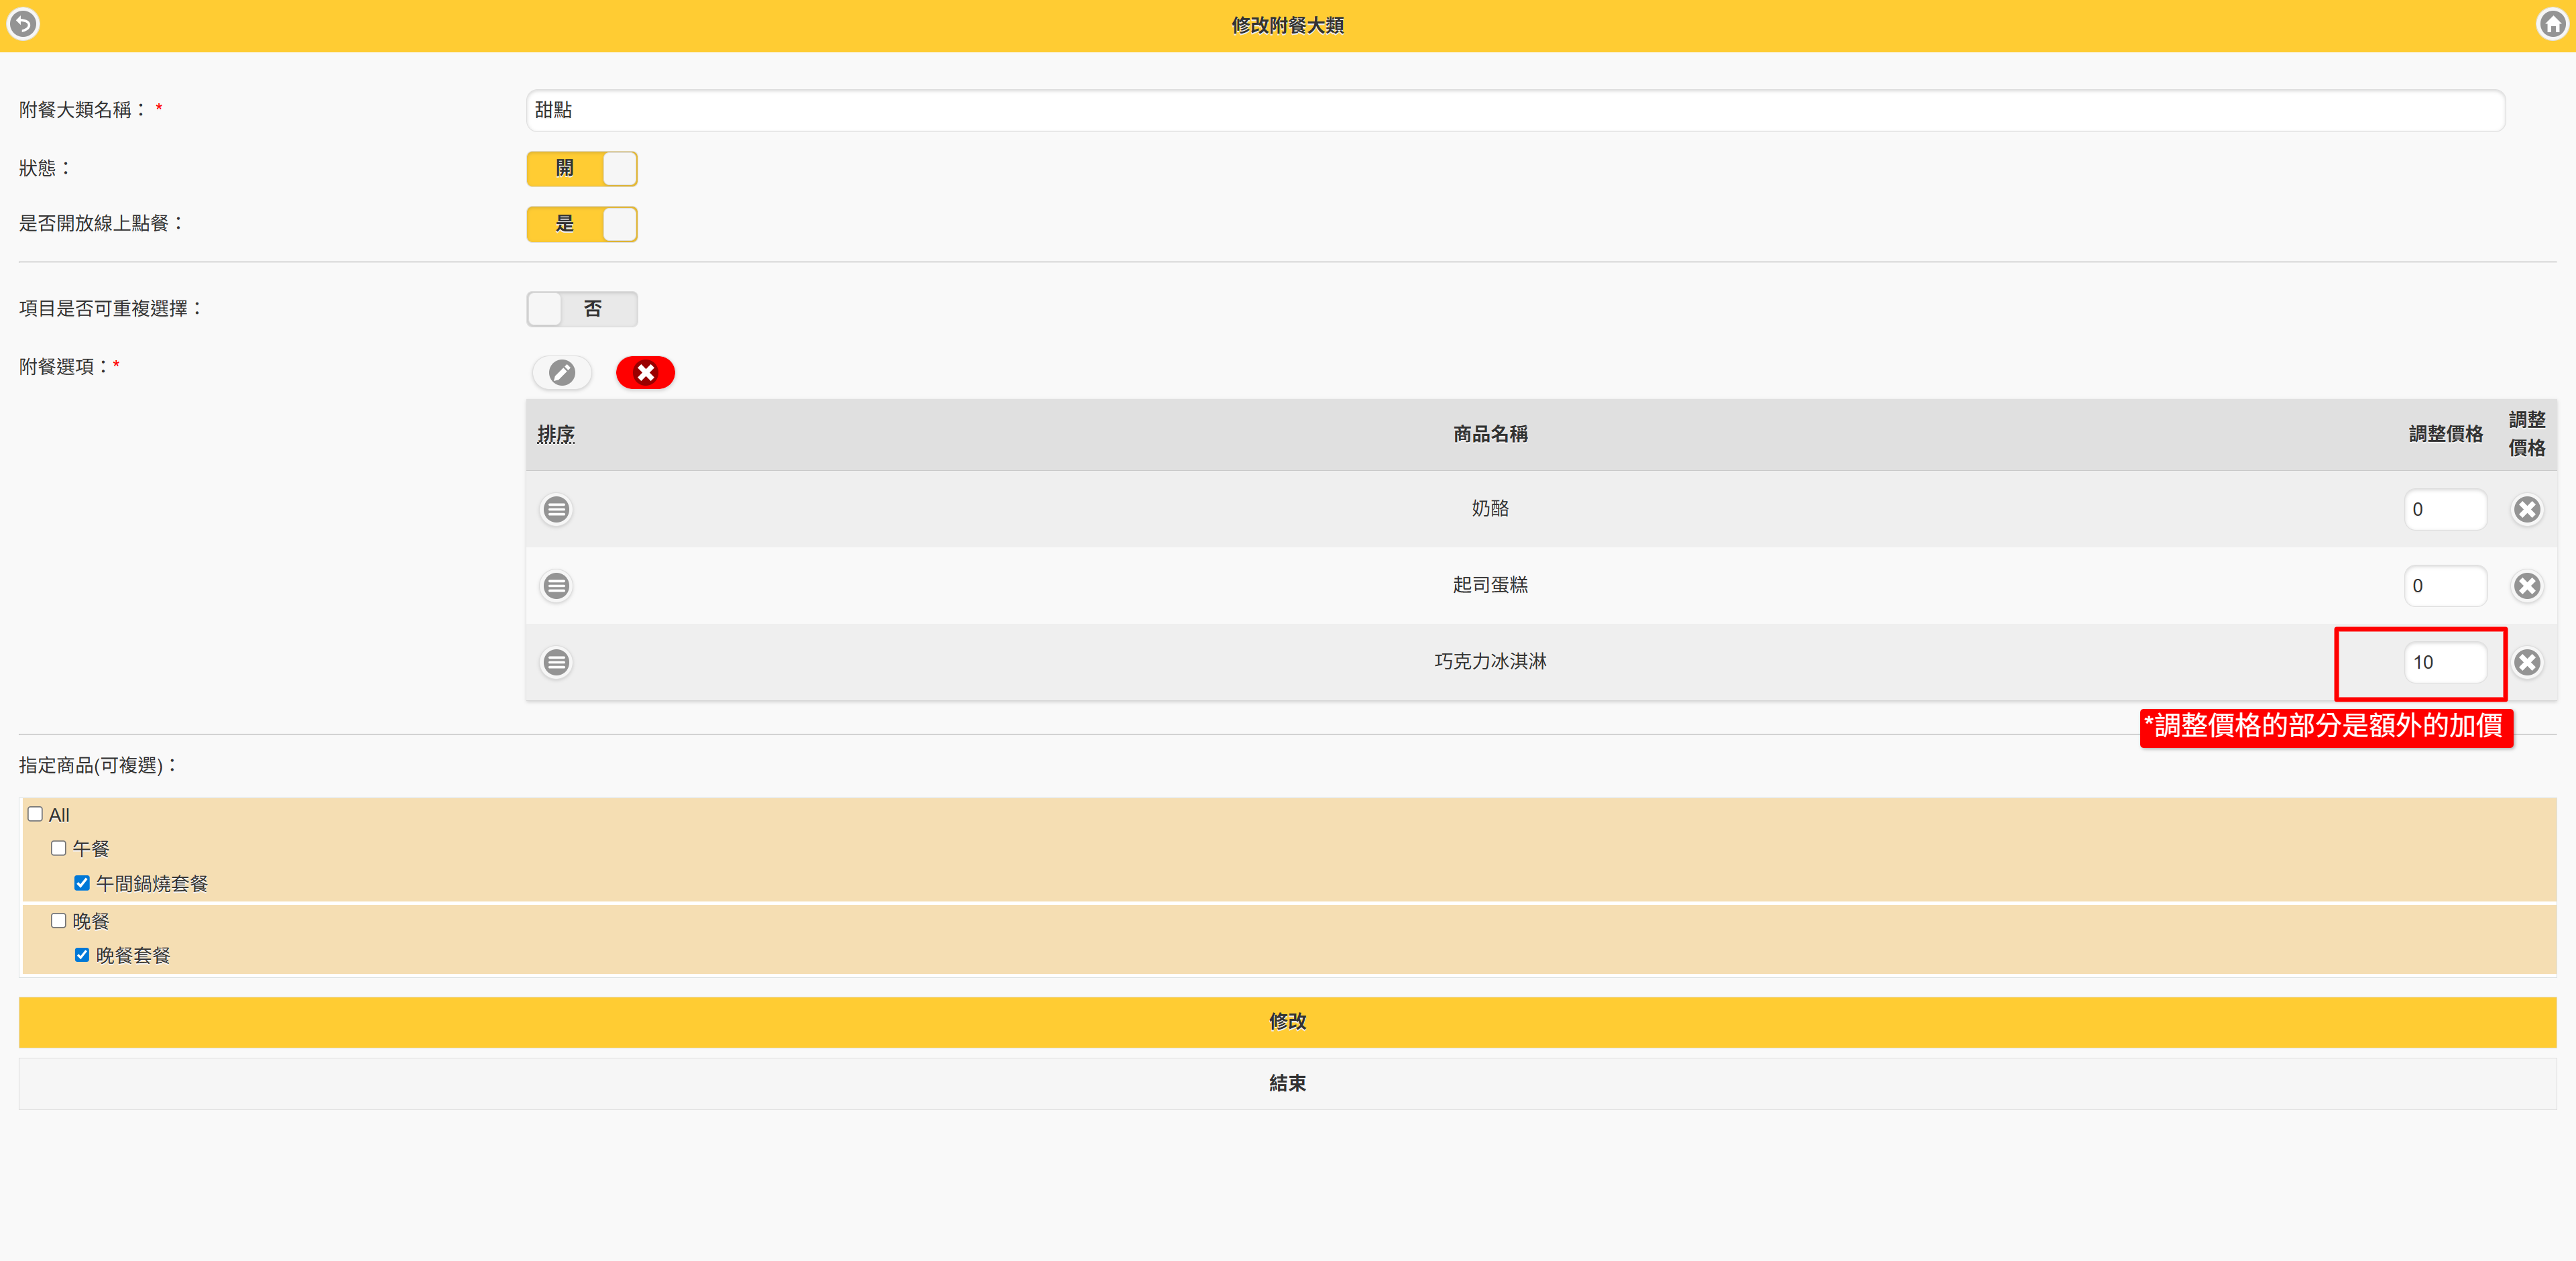Click the drag handle for 奶酪 row
The width and height of the screenshot is (2576, 1261).
[557, 510]
